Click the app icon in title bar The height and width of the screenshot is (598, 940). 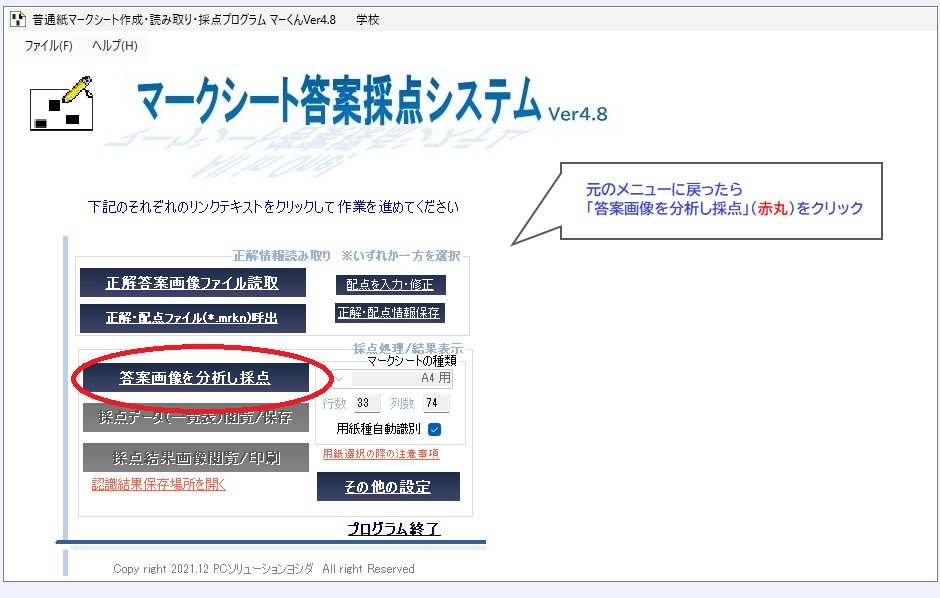(x=17, y=20)
